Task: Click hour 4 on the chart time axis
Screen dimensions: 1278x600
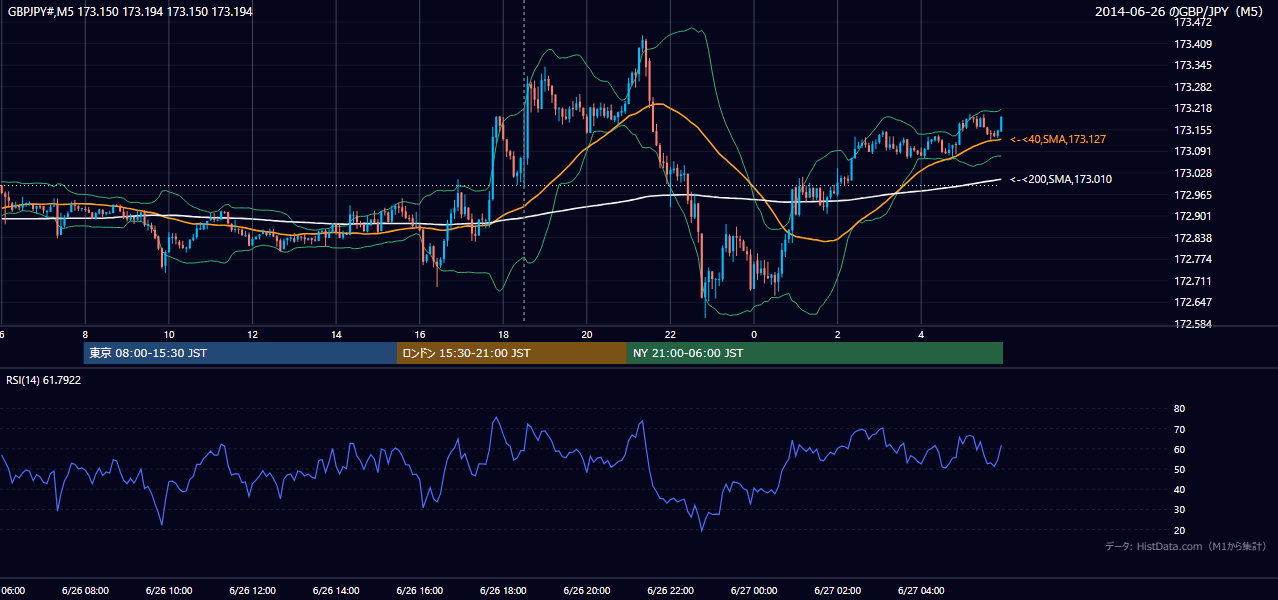Action: [x=921, y=334]
